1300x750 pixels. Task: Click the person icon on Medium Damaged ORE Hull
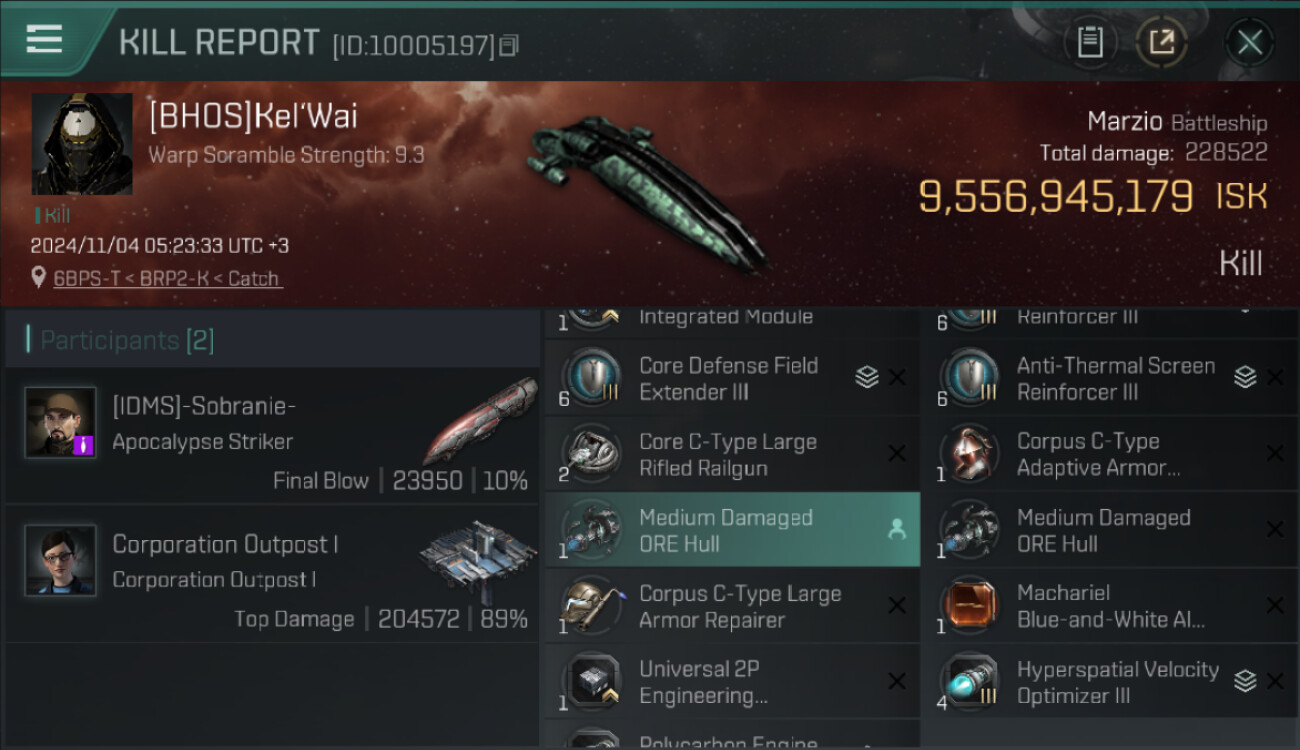point(896,531)
